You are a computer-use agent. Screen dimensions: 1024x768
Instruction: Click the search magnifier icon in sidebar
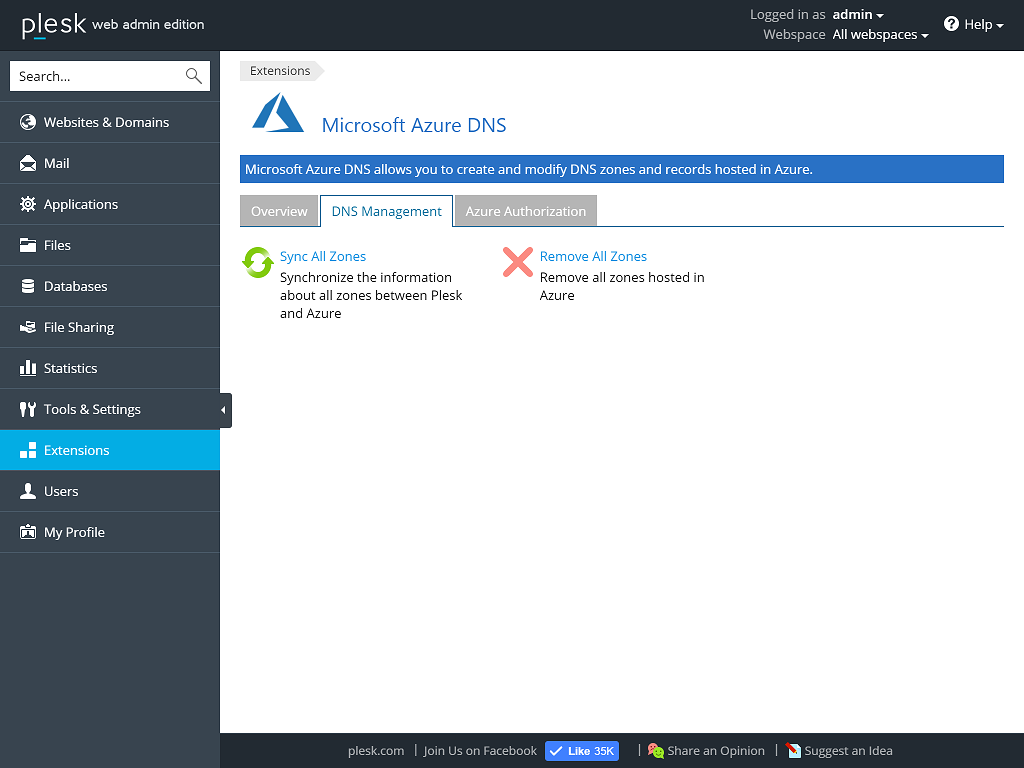[194, 76]
